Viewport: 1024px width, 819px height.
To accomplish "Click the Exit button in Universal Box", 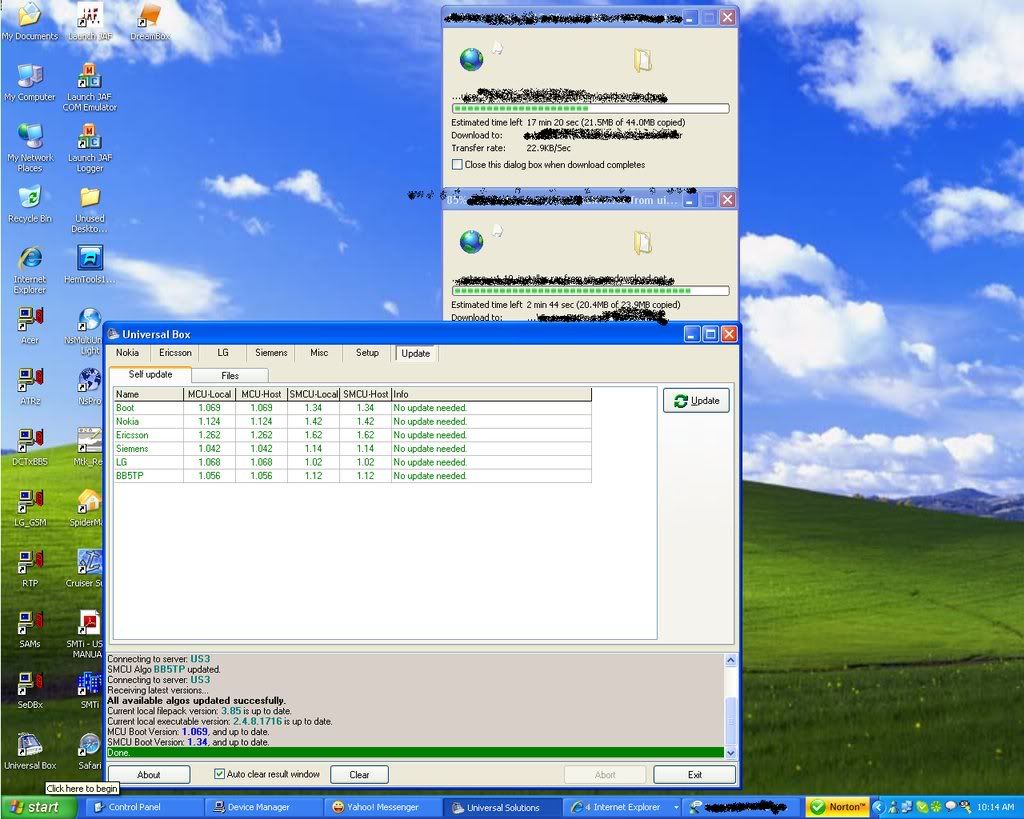I will pos(695,775).
